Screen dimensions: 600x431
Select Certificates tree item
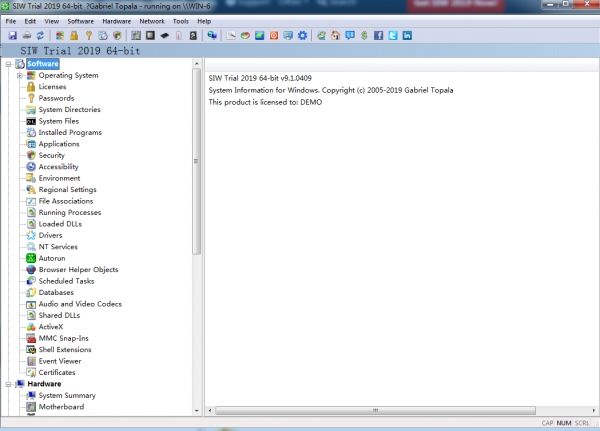click(57, 373)
